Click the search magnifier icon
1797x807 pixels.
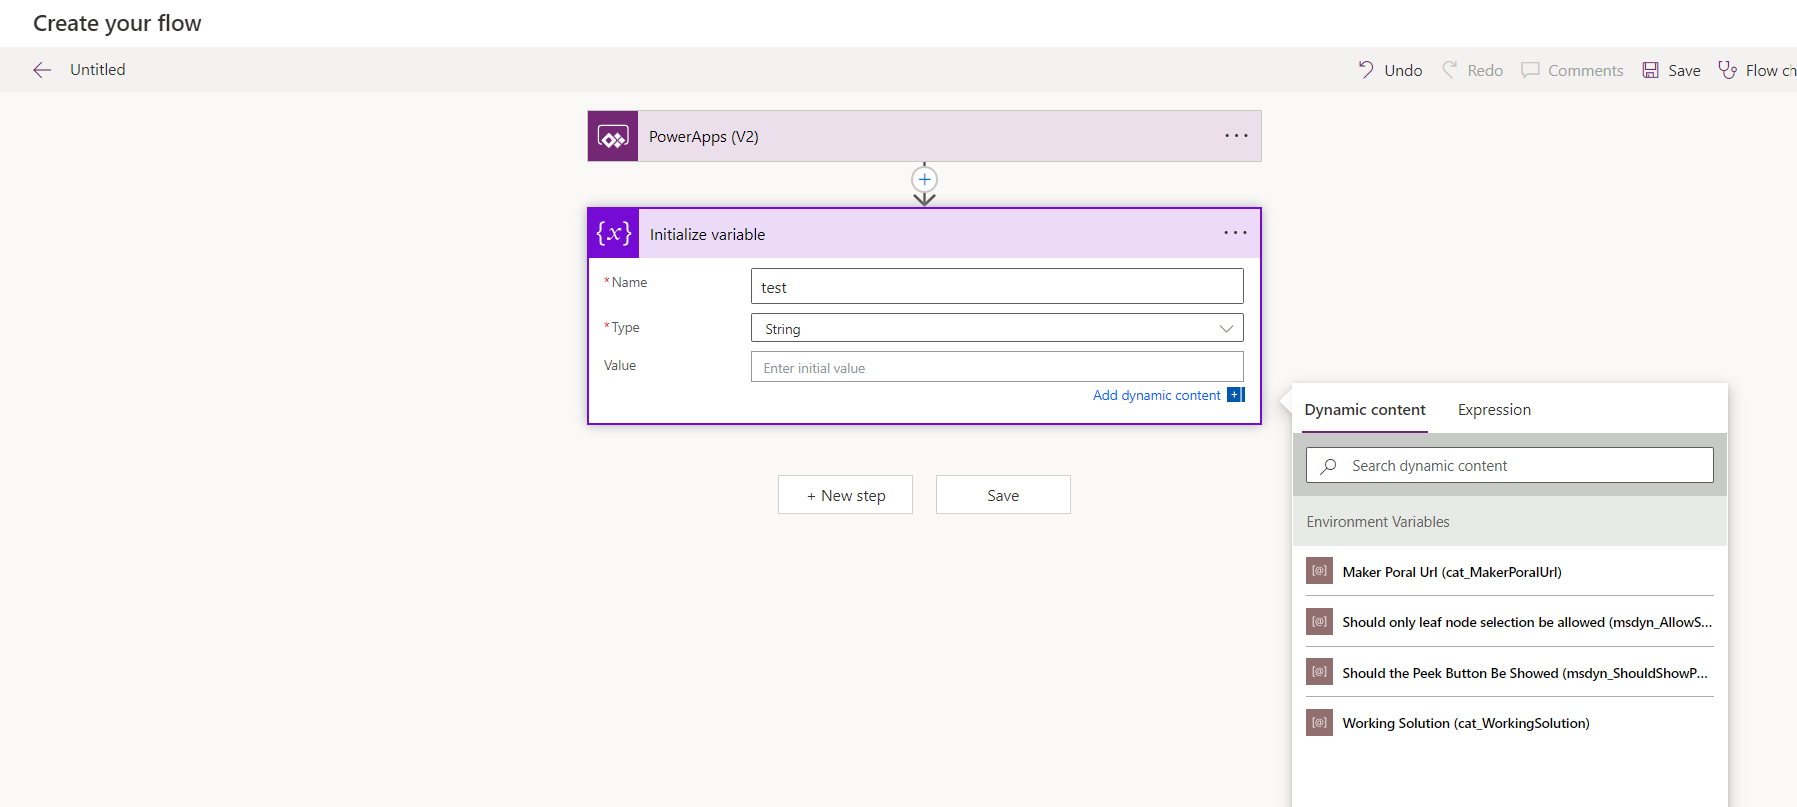pyautogui.click(x=1329, y=466)
